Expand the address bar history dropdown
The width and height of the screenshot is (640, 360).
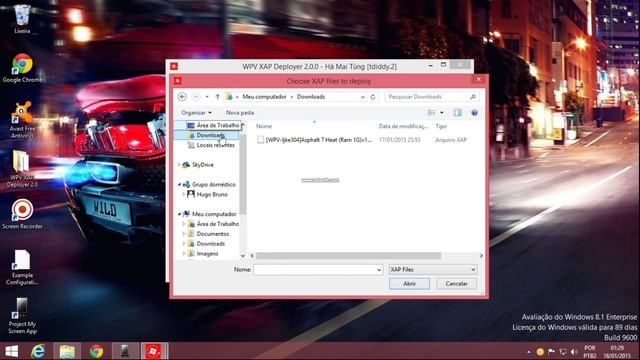362,97
